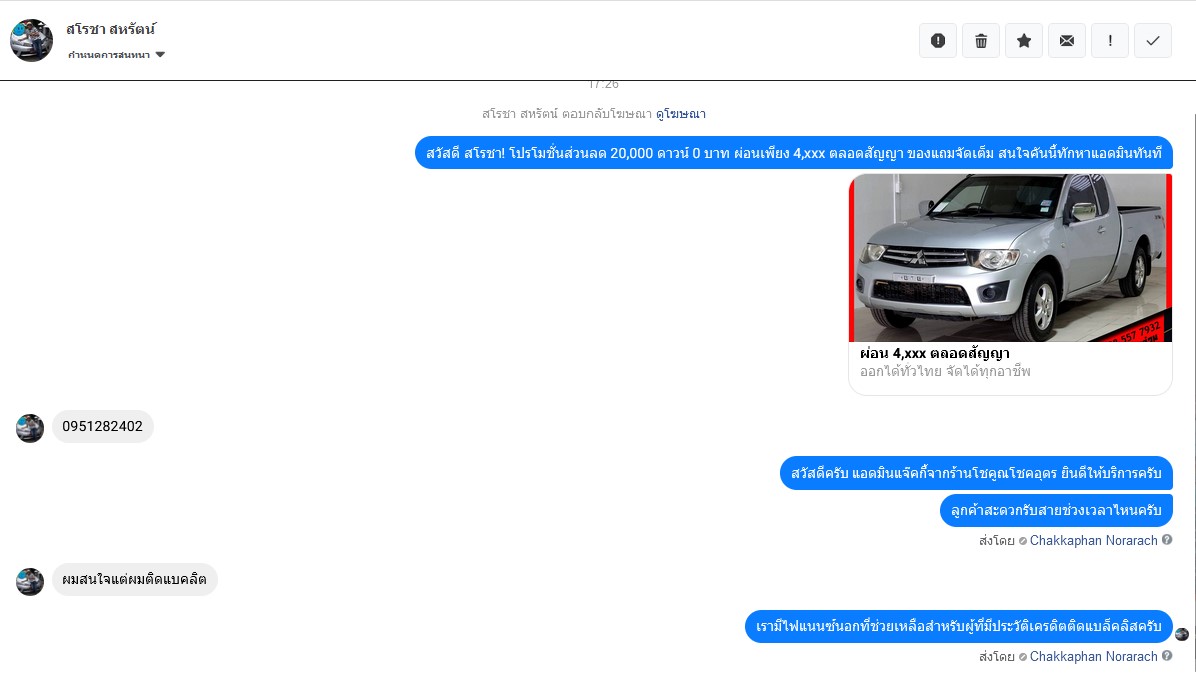Delete conversation with the trash icon
This screenshot has width=1196, height=695.
tap(981, 40)
